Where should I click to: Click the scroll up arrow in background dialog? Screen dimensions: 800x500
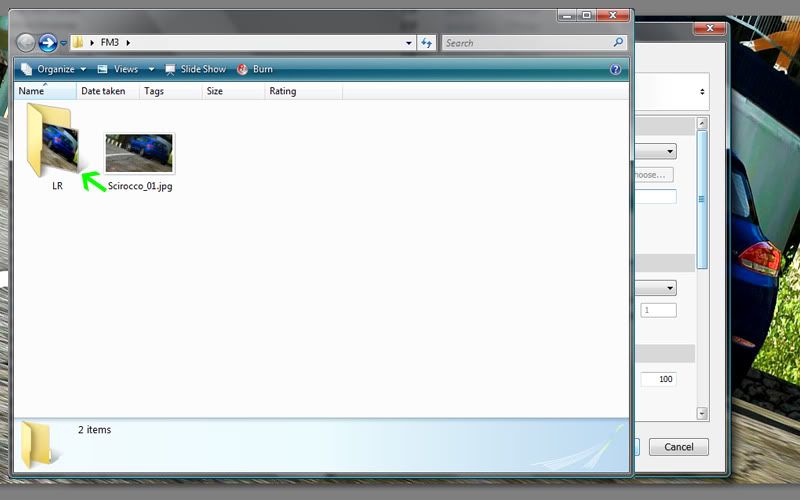click(702, 123)
